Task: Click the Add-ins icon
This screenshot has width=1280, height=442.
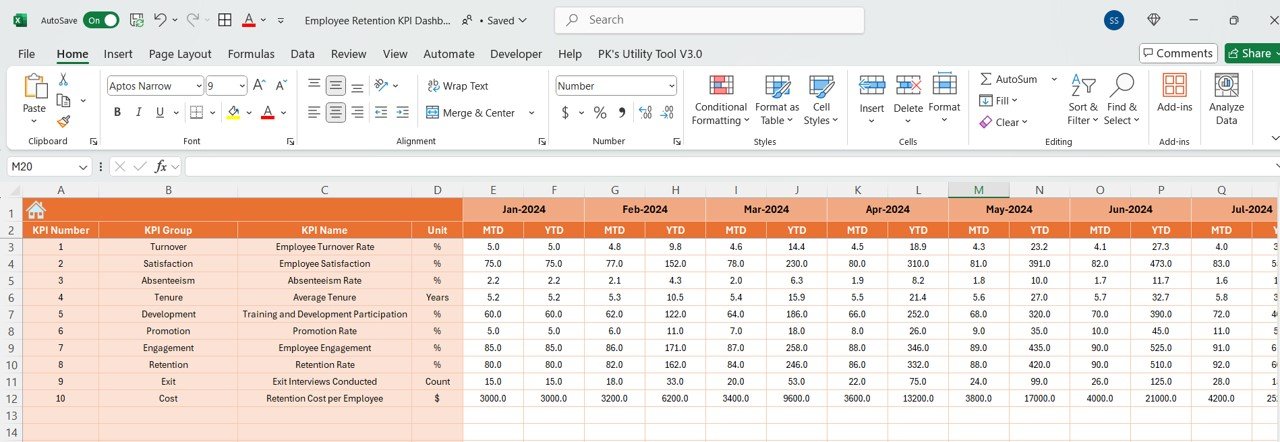Action: [1174, 87]
